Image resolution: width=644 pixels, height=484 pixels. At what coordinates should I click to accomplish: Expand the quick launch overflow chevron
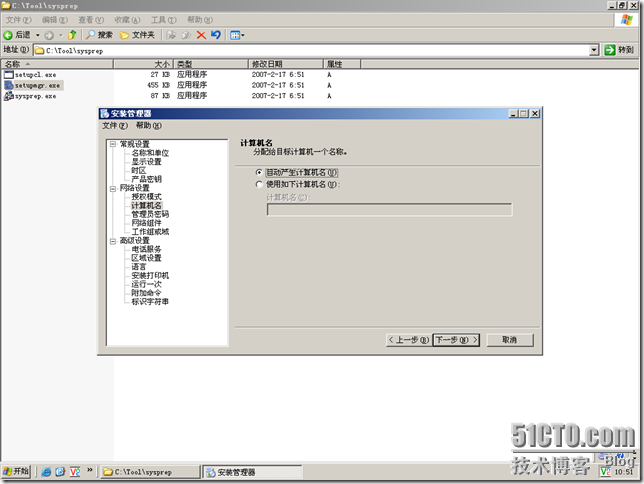tap(90, 470)
